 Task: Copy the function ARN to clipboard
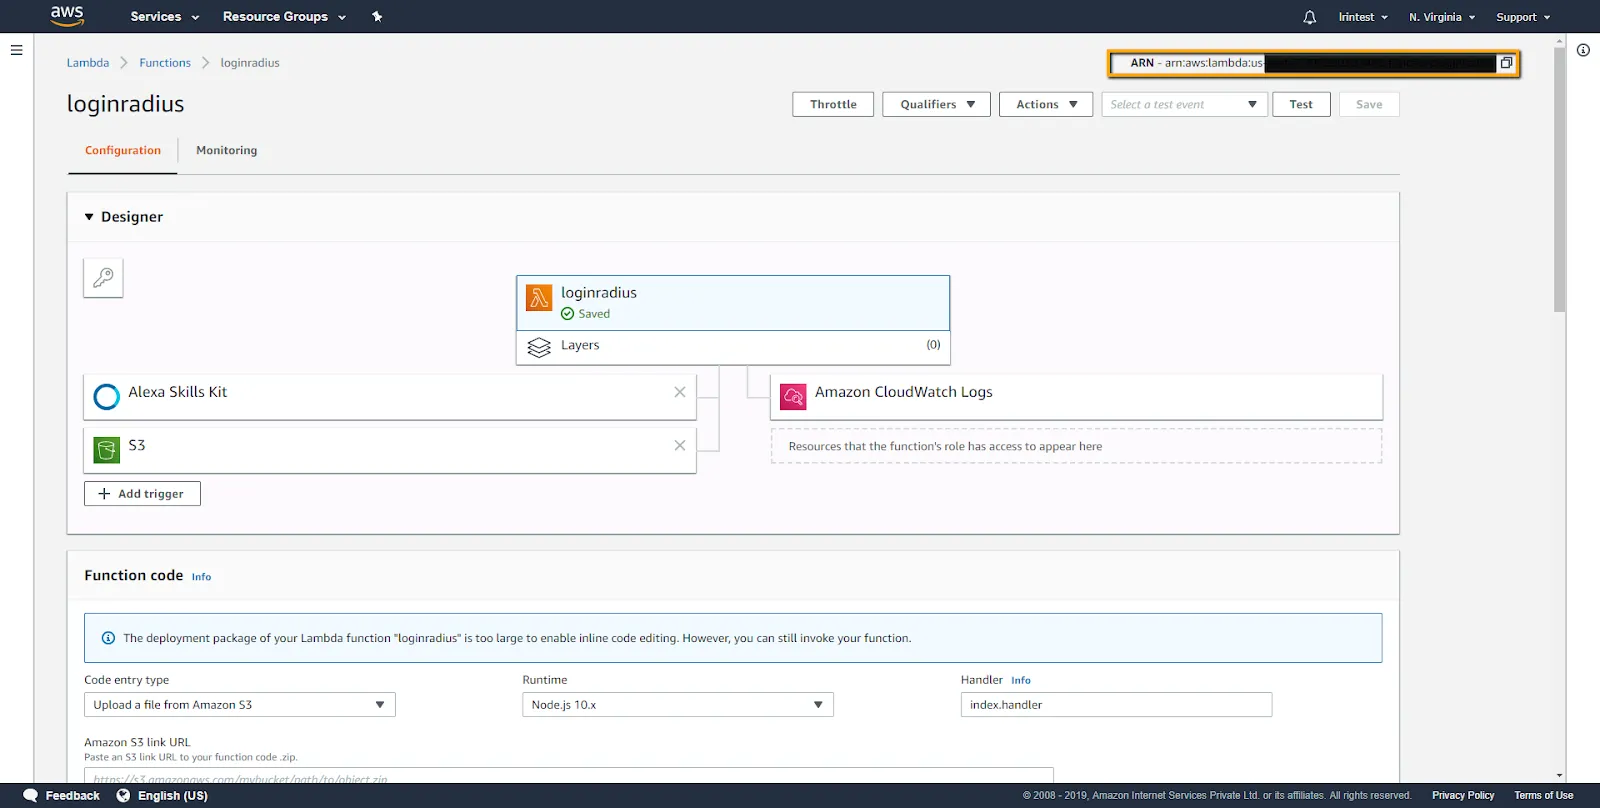pos(1506,63)
